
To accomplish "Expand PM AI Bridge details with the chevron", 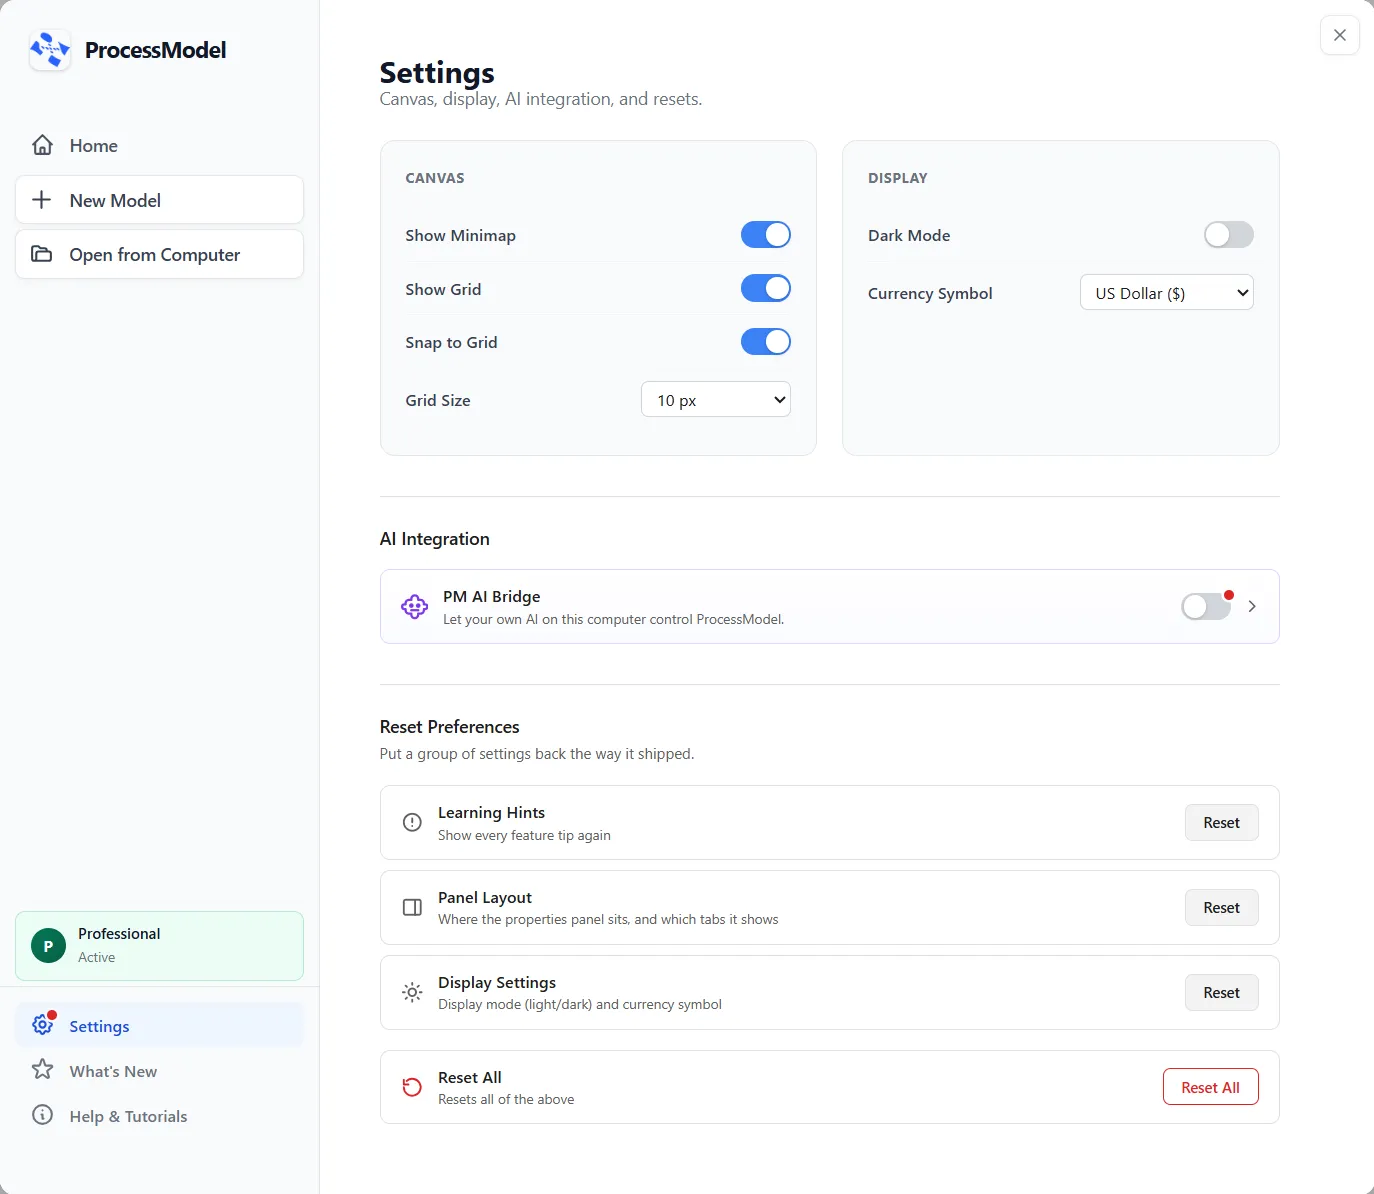I will pos(1252,606).
